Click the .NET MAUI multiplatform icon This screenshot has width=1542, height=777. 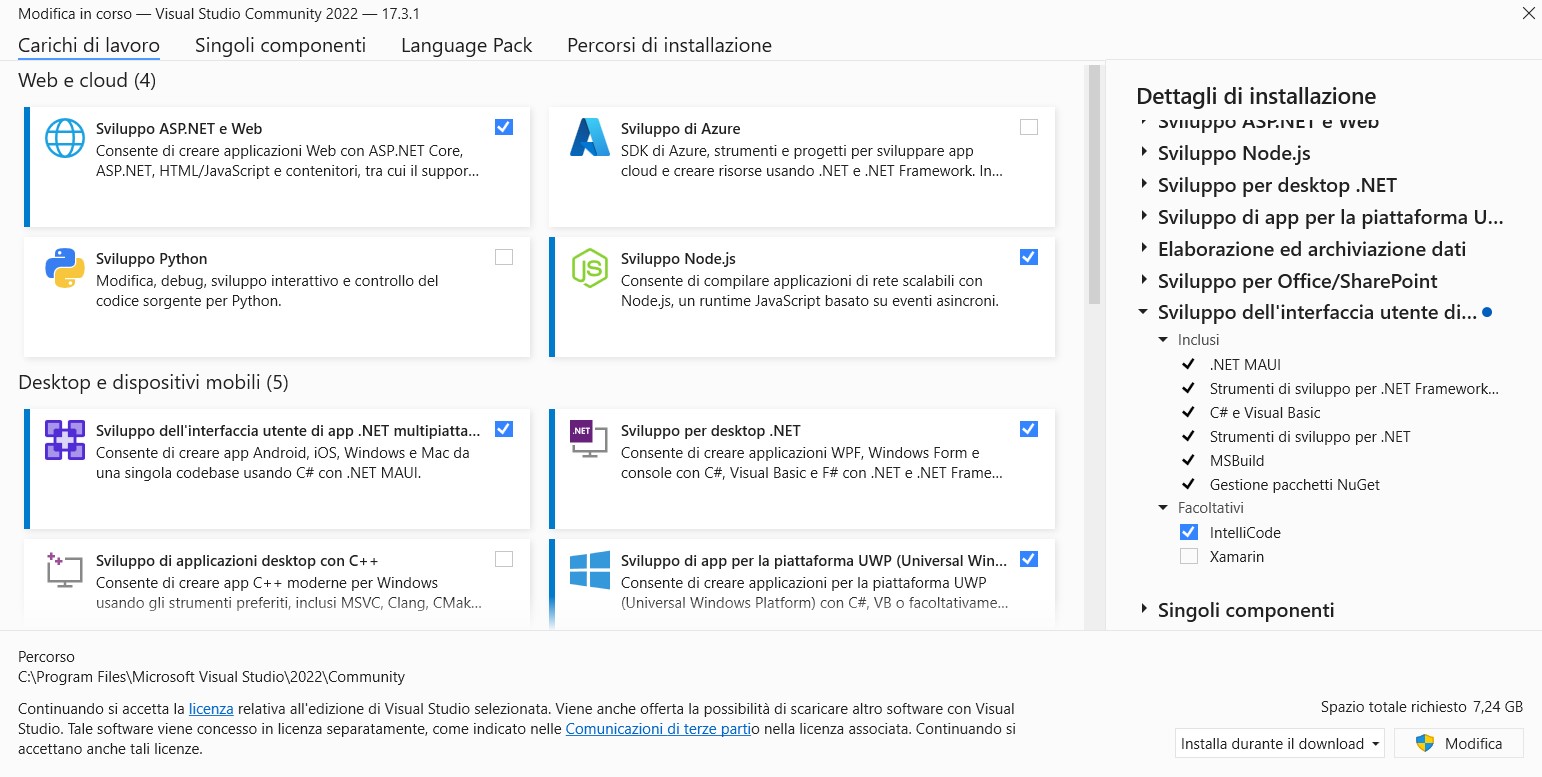(x=65, y=440)
